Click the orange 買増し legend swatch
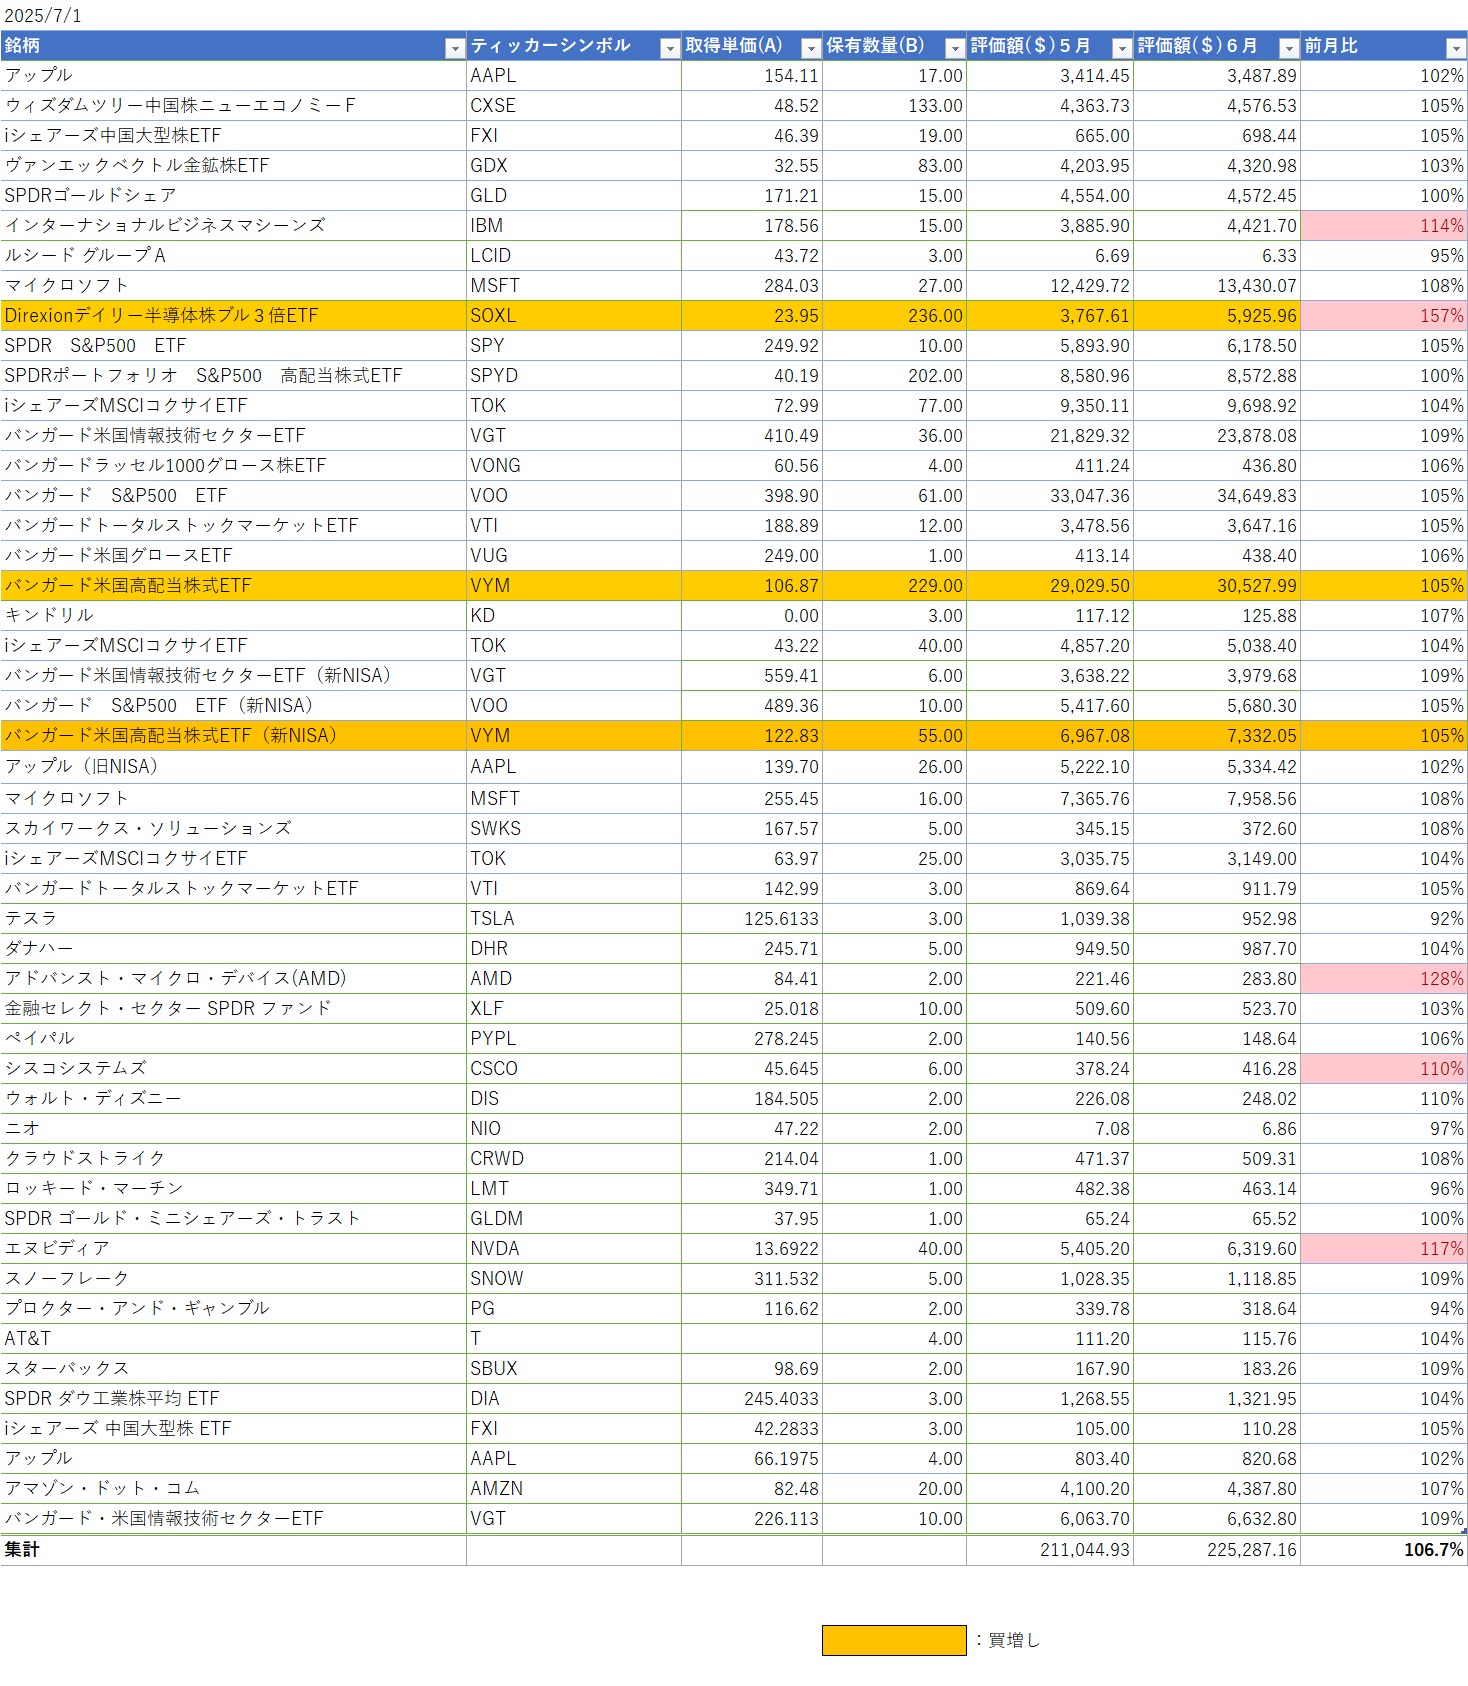 [x=894, y=1640]
